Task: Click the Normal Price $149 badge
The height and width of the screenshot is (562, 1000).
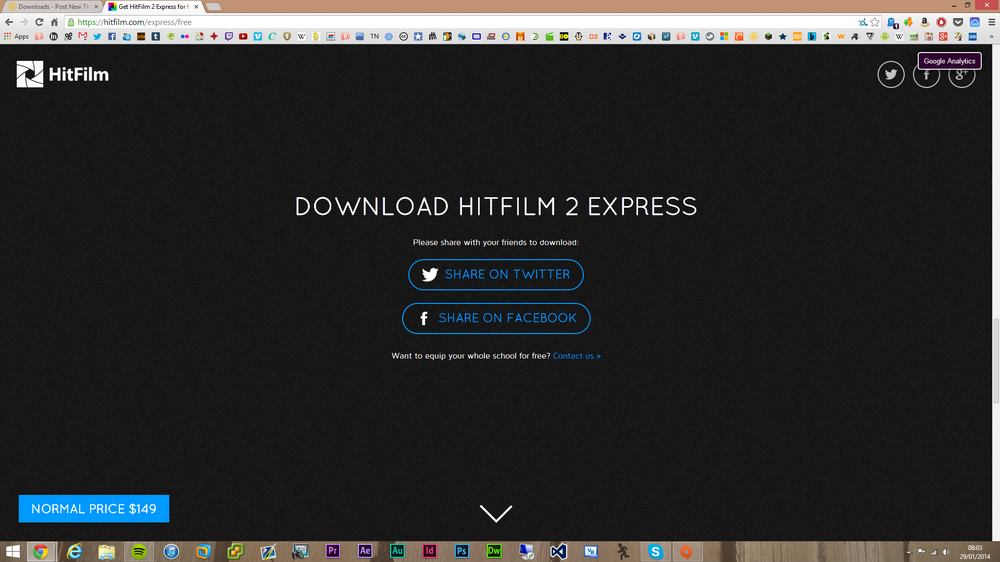Action: [94, 508]
